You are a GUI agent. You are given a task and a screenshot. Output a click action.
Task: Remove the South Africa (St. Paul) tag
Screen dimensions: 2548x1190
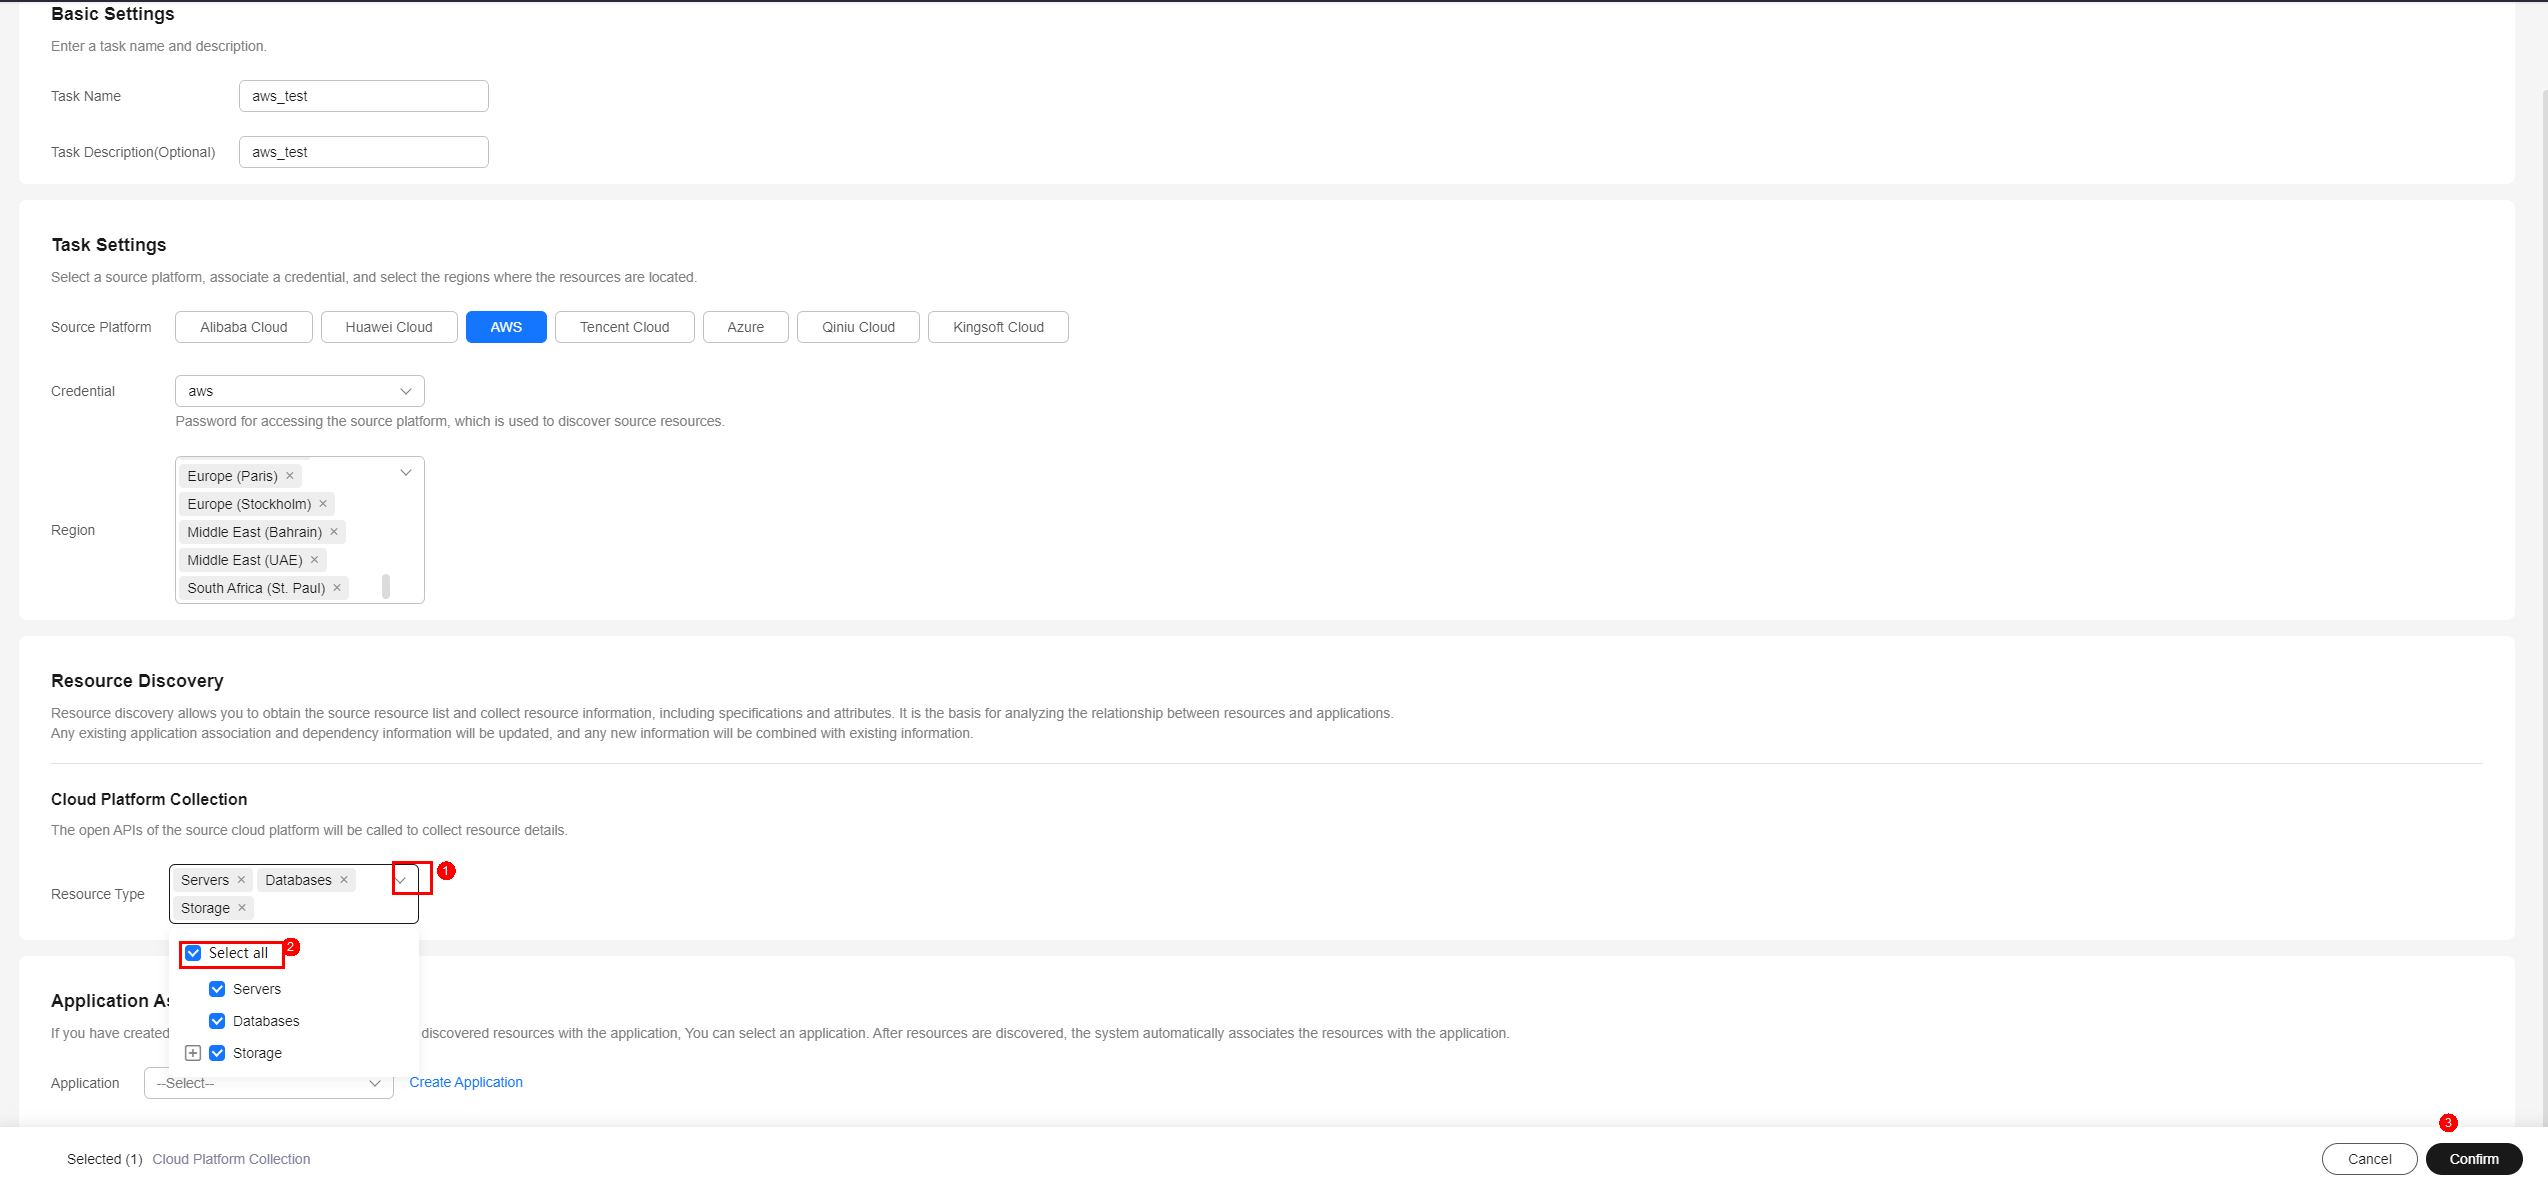point(337,588)
